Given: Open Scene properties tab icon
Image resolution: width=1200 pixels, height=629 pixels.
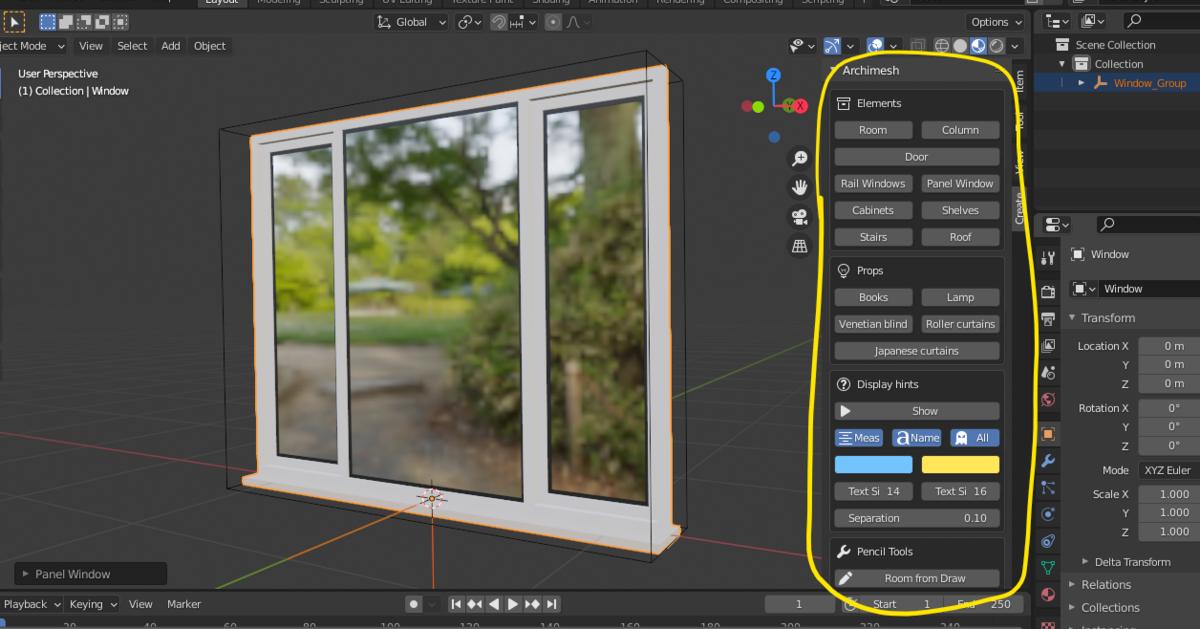Looking at the screenshot, I should (x=1048, y=373).
